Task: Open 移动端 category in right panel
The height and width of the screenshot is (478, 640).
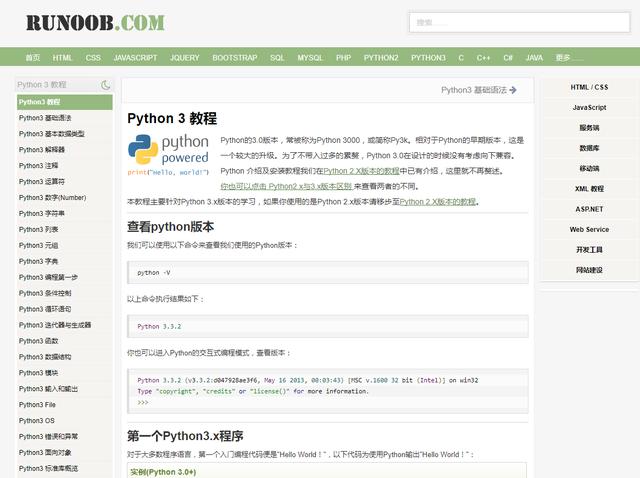Action: (589, 168)
